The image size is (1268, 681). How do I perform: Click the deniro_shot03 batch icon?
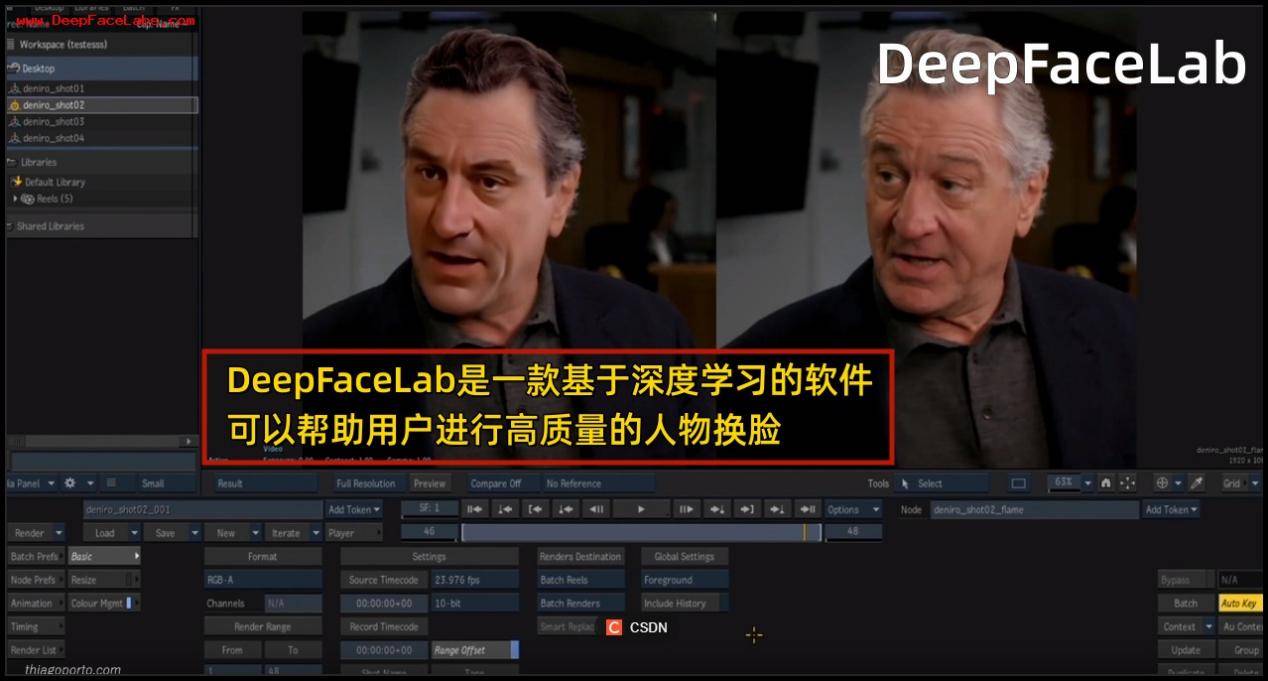(x=14, y=122)
